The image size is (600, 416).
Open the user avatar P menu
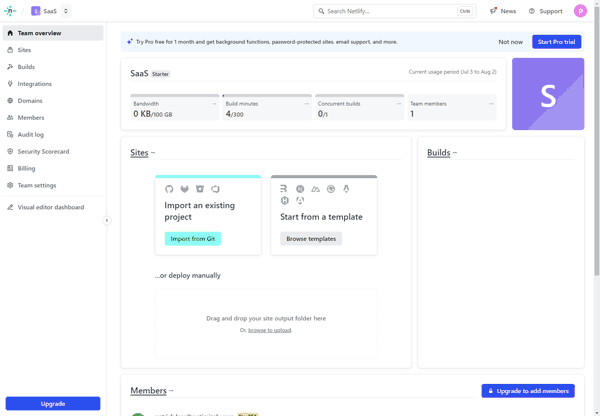click(580, 11)
